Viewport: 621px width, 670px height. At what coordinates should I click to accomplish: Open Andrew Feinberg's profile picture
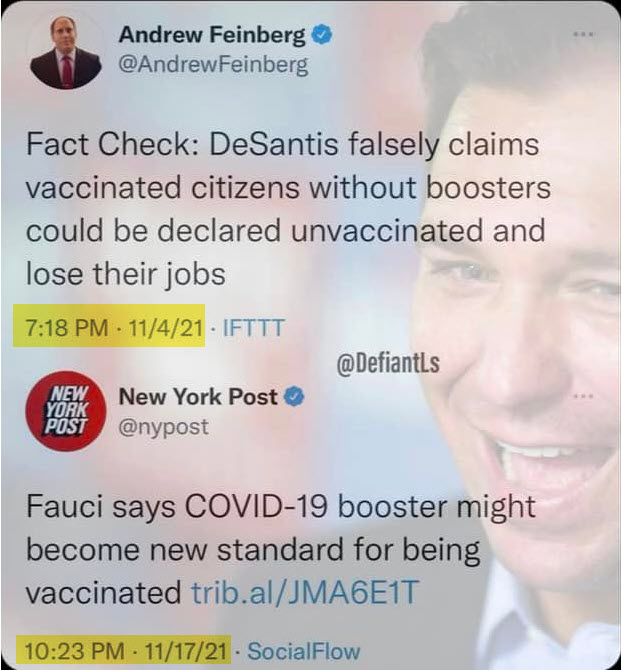pos(66,51)
